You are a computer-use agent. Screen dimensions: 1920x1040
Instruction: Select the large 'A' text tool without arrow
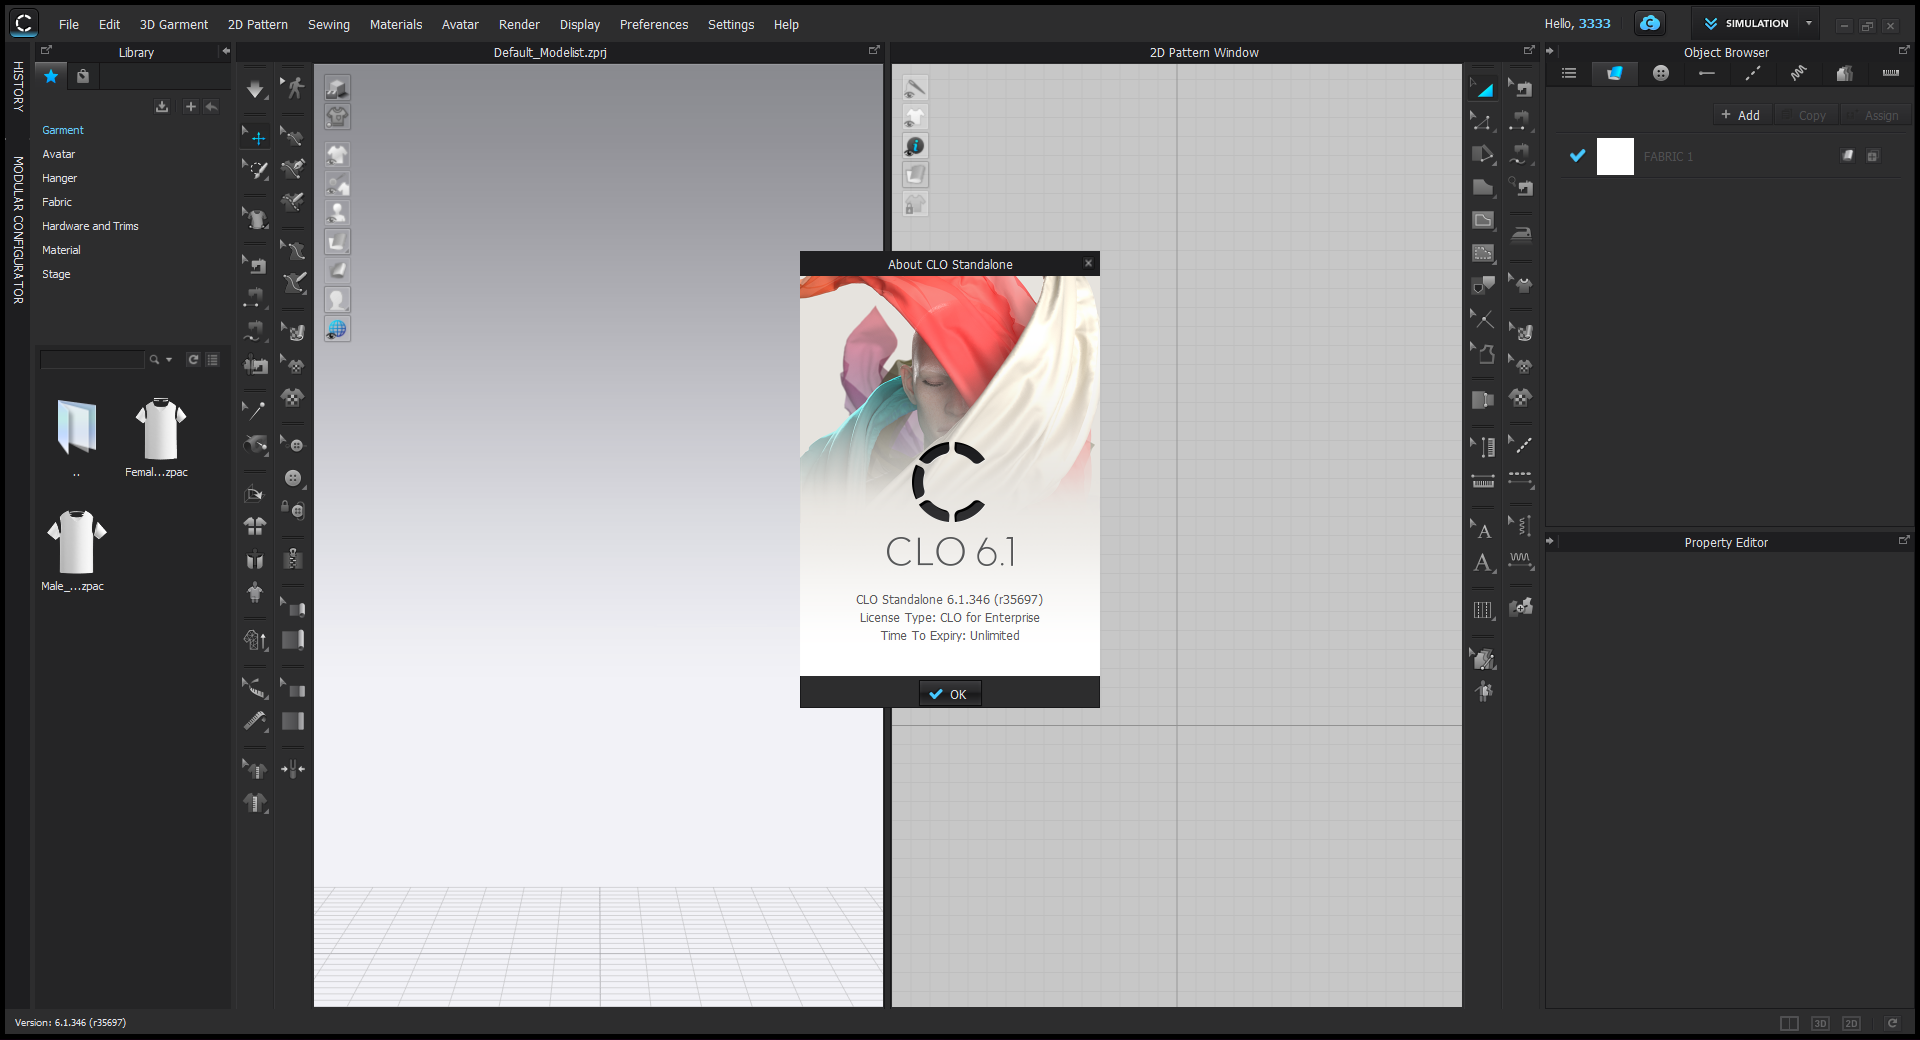click(1484, 564)
